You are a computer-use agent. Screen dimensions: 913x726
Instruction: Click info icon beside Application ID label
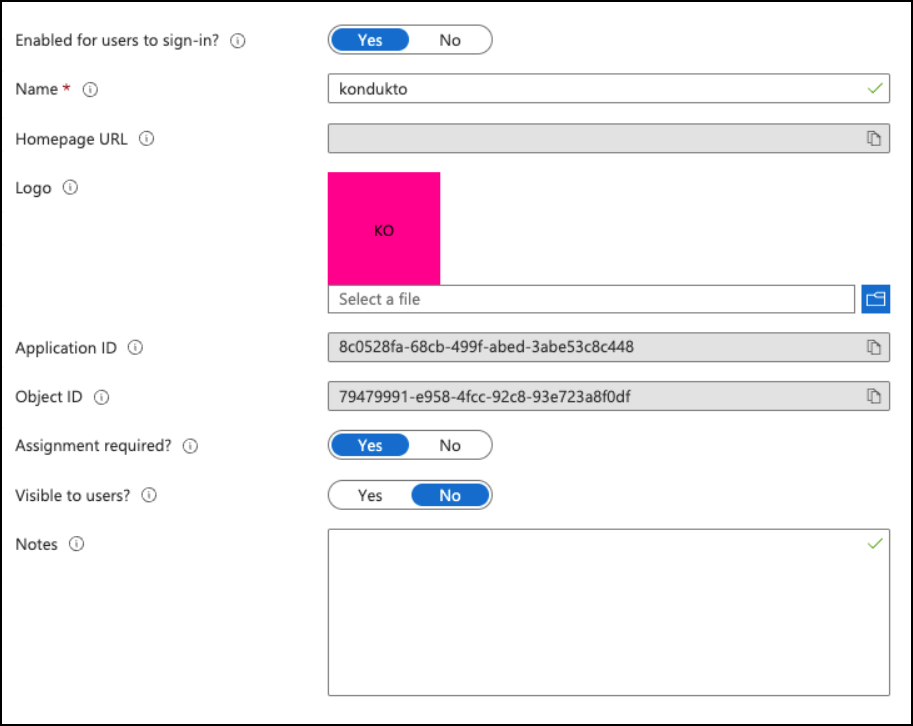point(136,348)
